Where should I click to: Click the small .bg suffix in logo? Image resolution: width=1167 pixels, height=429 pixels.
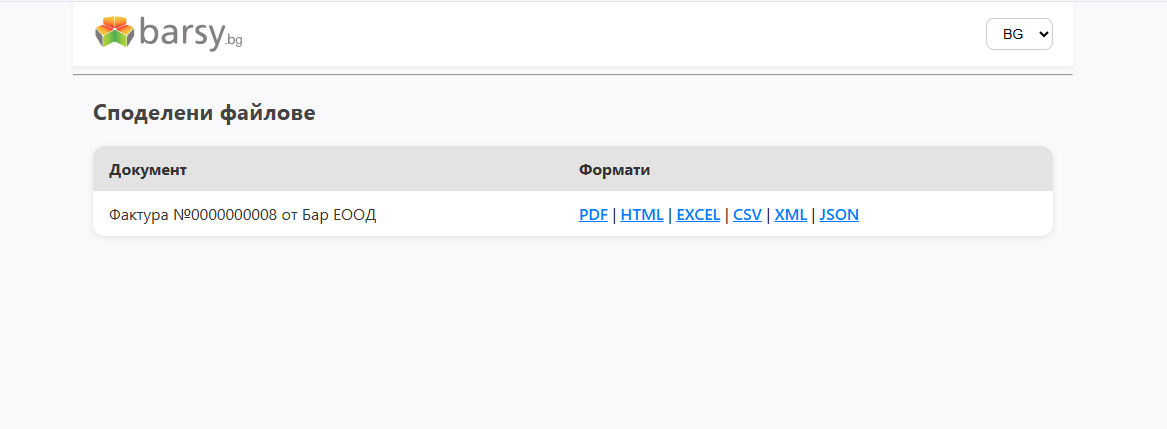coord(234,40)
